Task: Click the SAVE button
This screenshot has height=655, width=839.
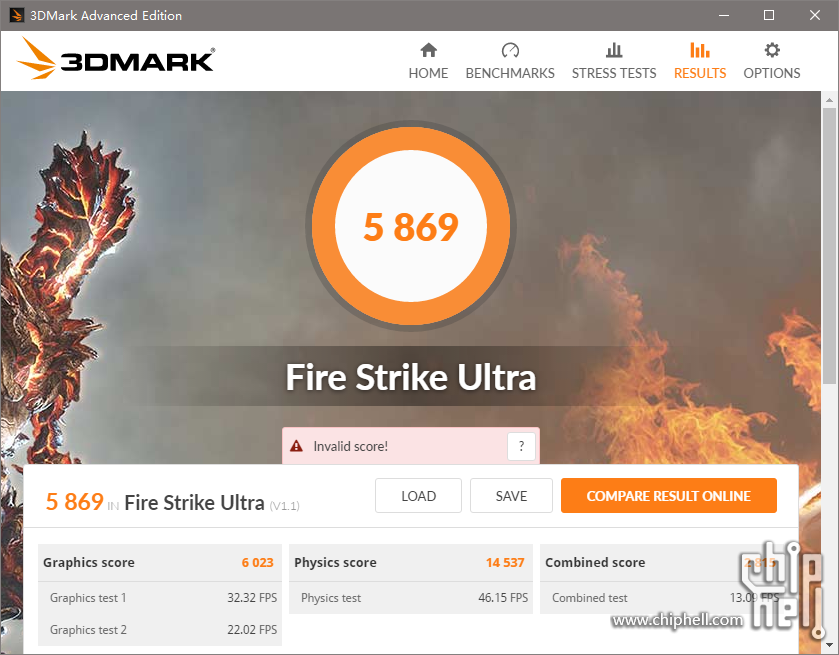Action: pyautogui.click(x=511, y=496)
